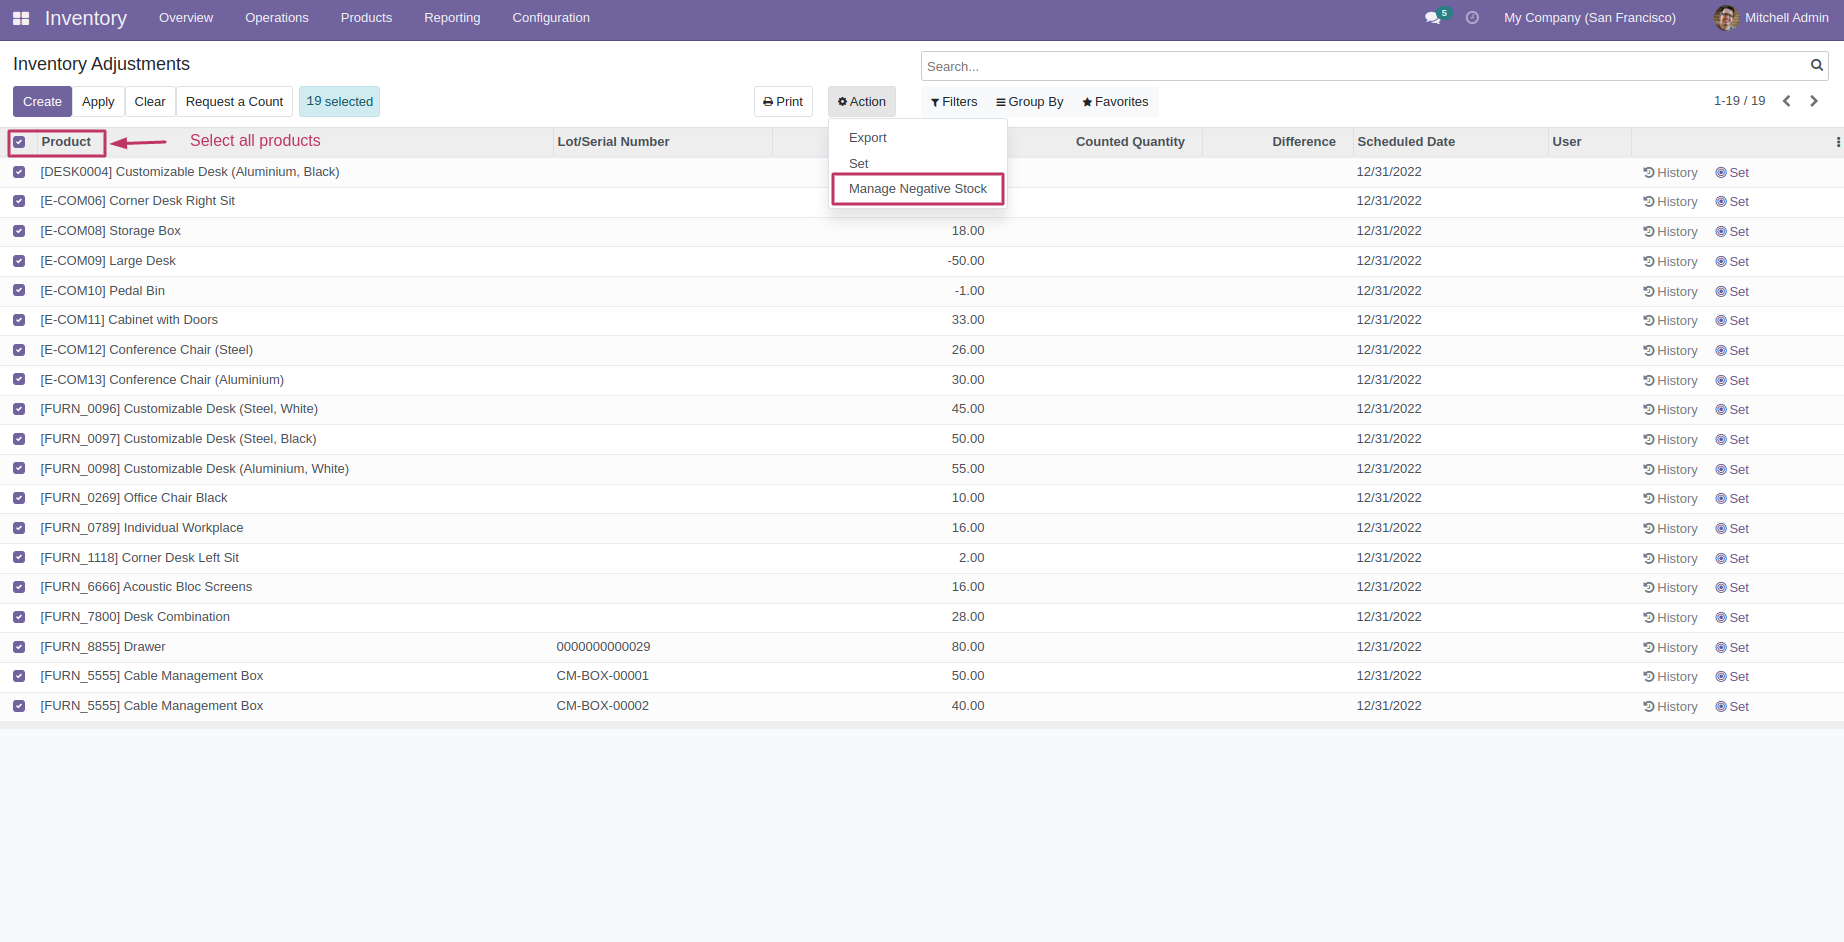
Task: Open the conversations chat icon
Action: coord(1433,18)
